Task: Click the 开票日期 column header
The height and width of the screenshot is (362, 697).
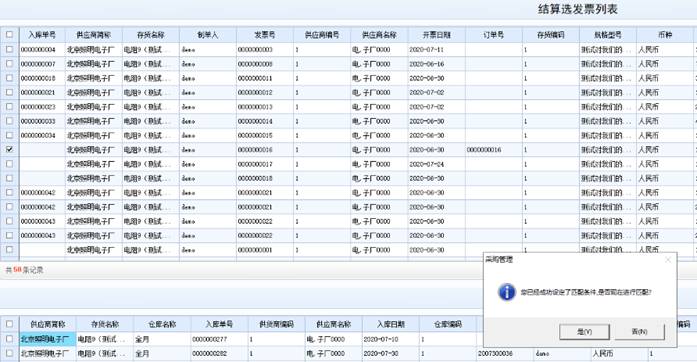Action: (437, 35)
